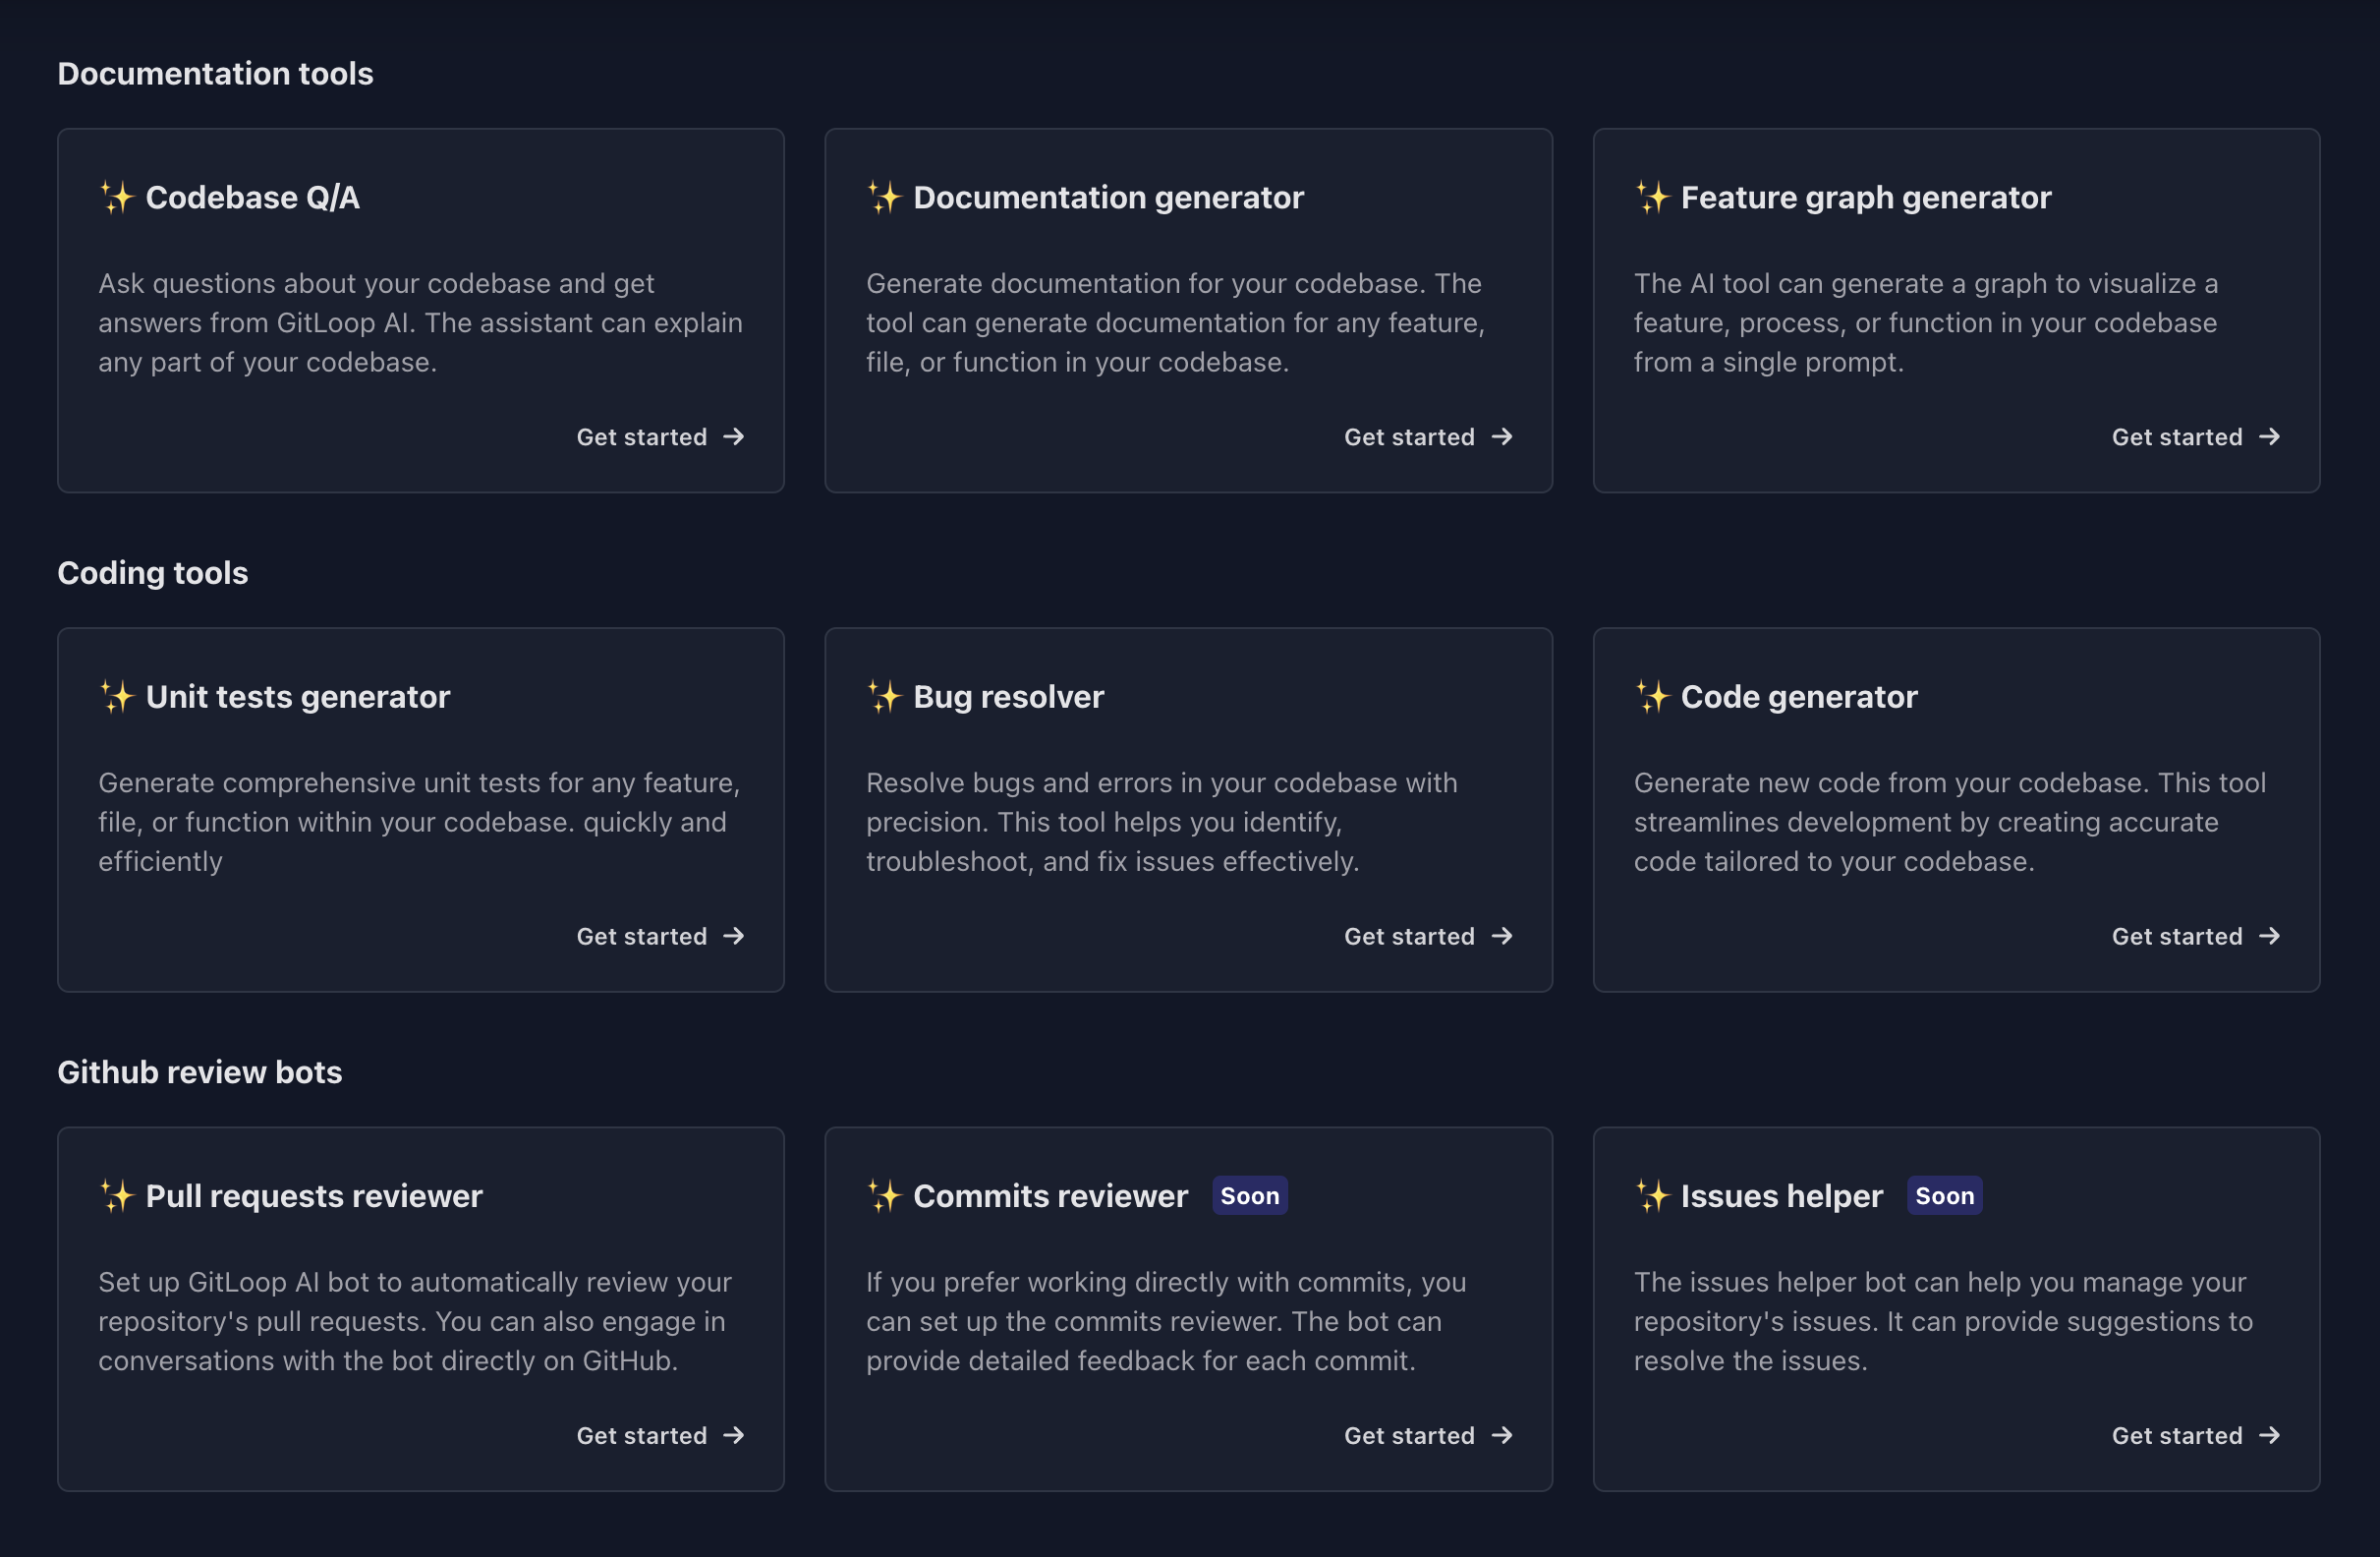Get started with Documentation generator
Viewport: 2380px width, 1557px height.
[1427, 437]
